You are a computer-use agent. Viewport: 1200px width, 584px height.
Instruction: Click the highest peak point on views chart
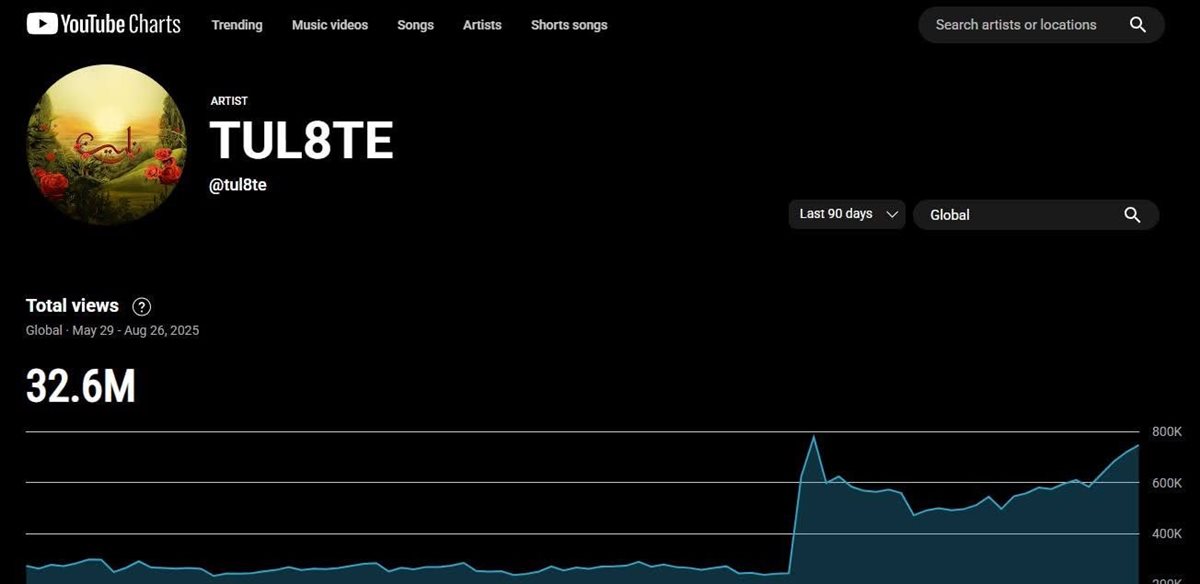[x=814, y=437]
